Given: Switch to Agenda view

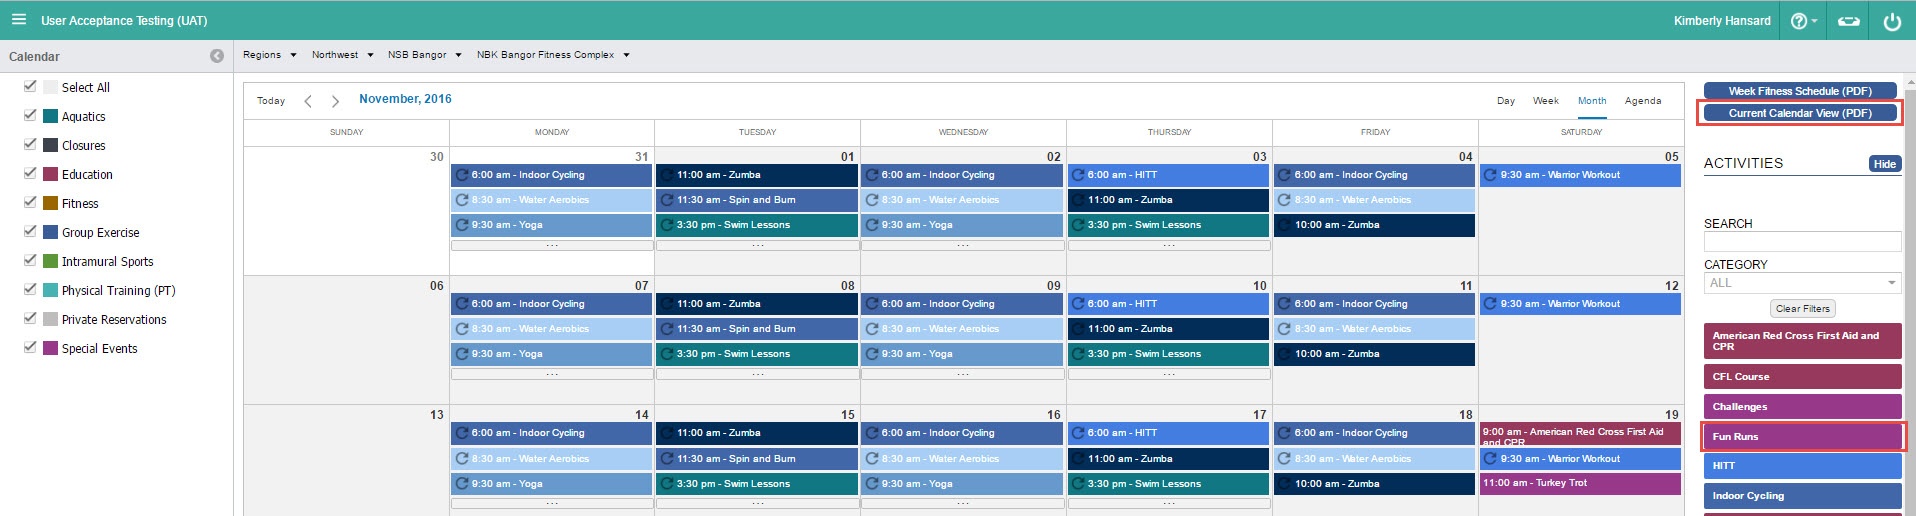Looking at the screenshot, I should click(x=1642, y=101).
